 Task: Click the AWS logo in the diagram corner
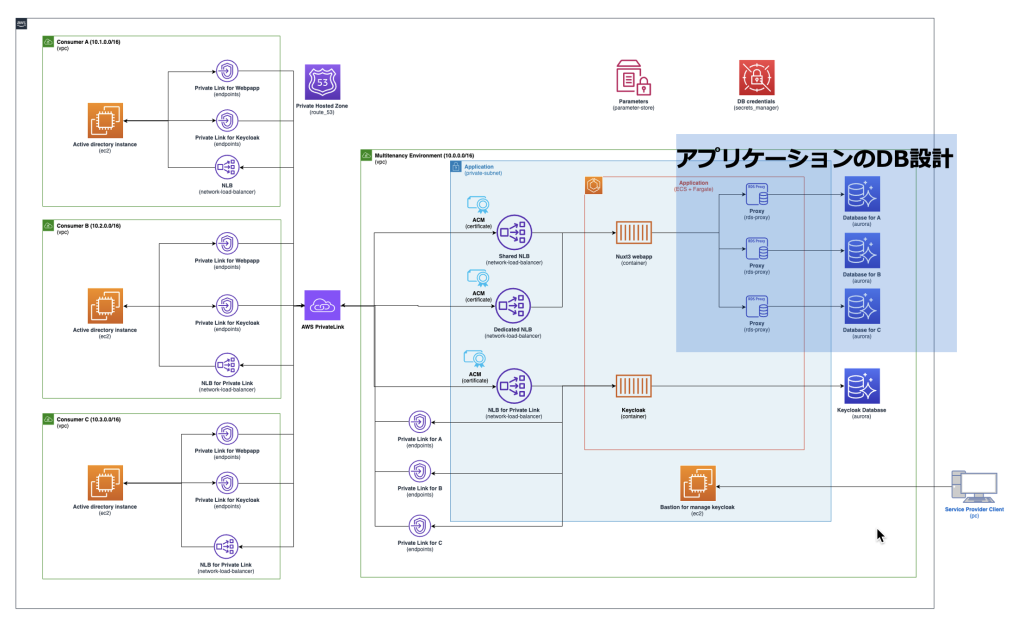(x=22, y=24)
